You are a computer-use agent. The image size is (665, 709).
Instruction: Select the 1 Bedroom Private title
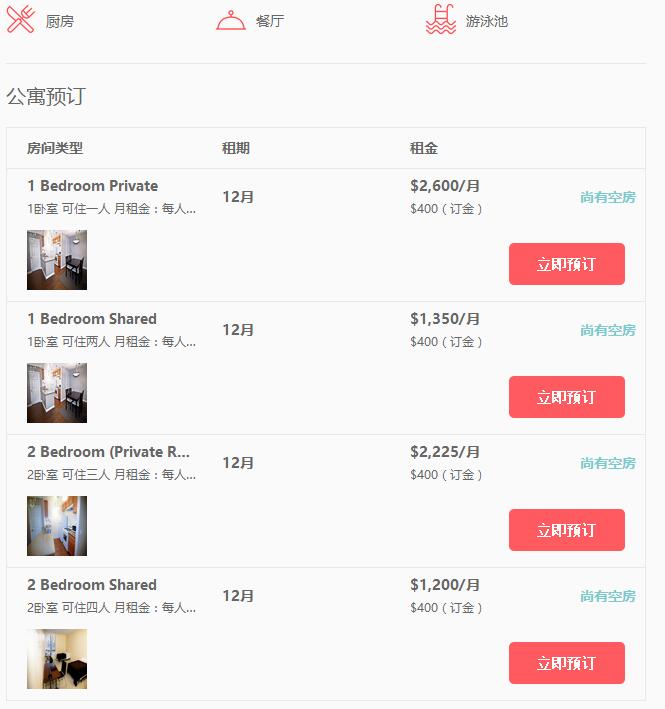point(92,186)
